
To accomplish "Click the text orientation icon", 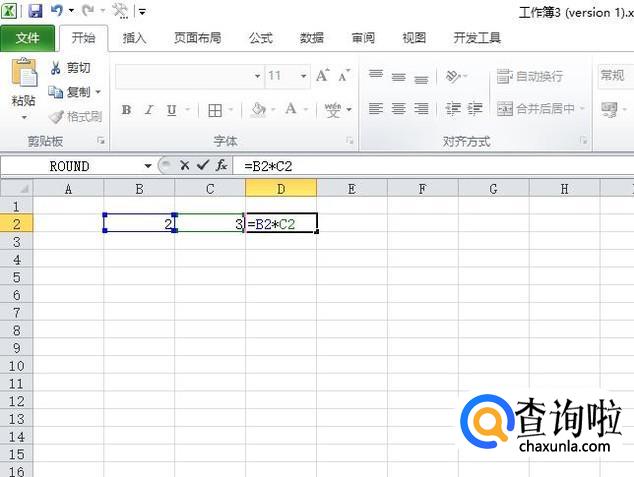I will pyautogui.click(x=453, y=76).
